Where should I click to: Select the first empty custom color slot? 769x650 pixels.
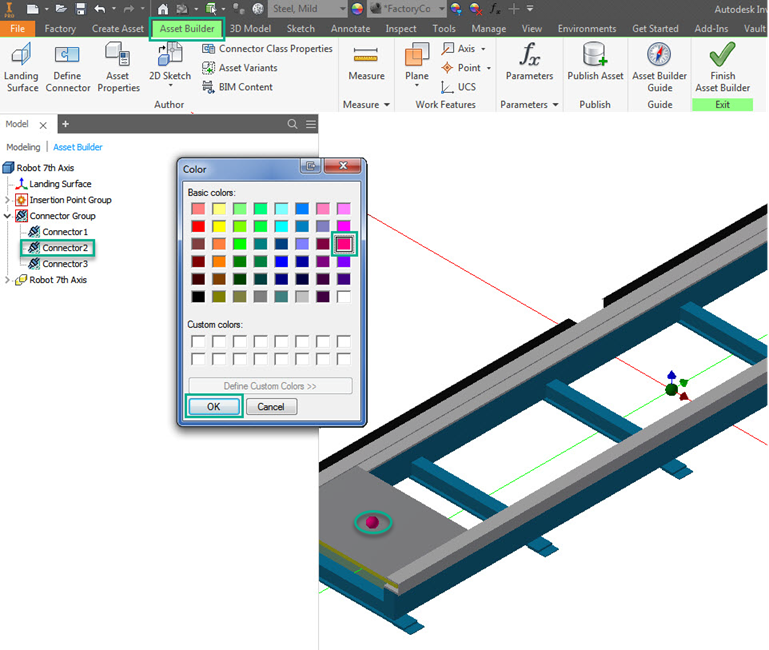198,341
